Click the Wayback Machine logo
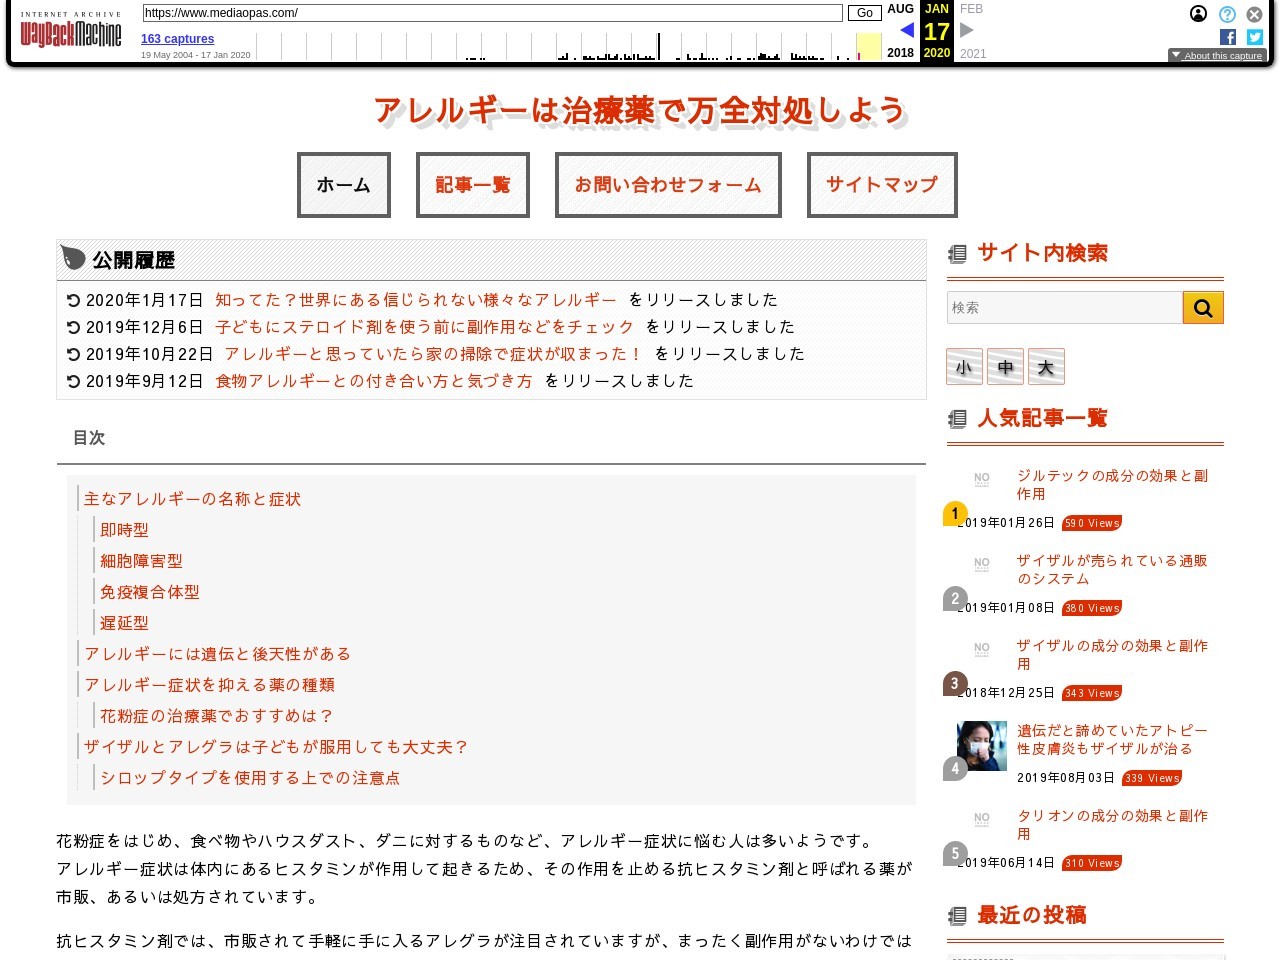 tap(70, 33)
